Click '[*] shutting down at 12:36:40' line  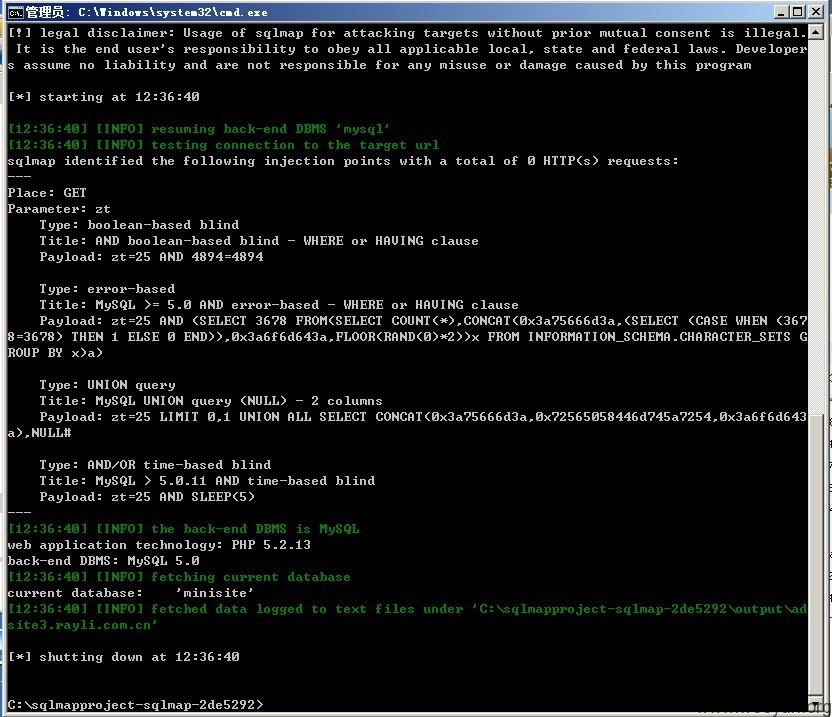pos(124,656)
